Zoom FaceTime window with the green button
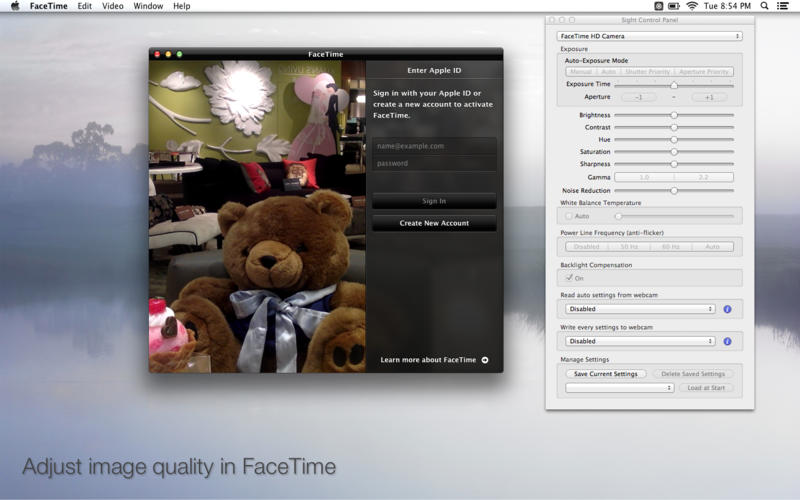 [x=180, y=54]
